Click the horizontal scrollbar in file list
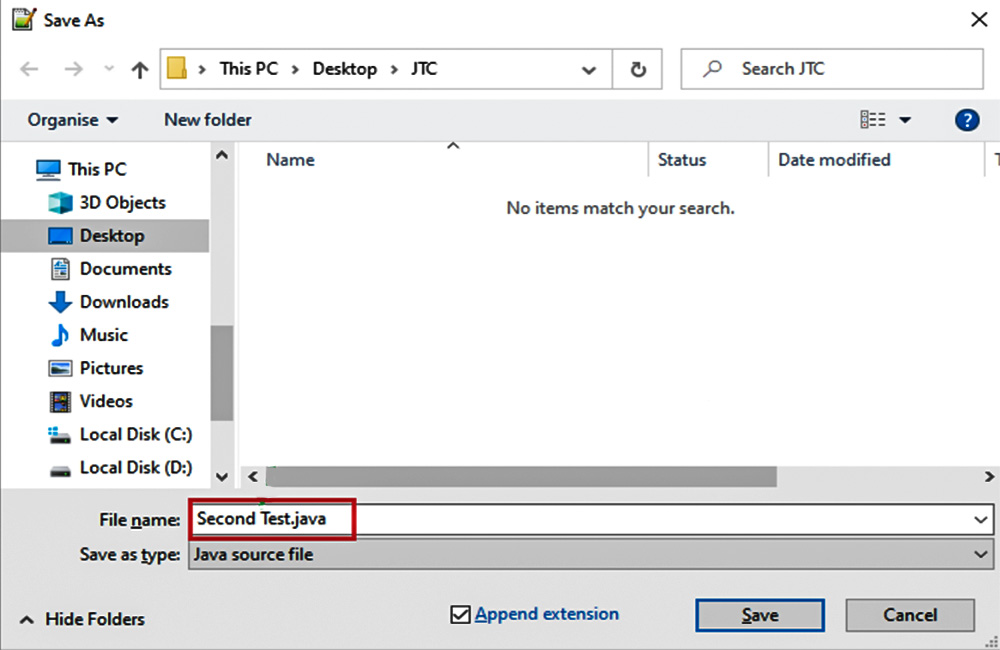Screen dimensions: 1000x650 click(x=520, y=476)
